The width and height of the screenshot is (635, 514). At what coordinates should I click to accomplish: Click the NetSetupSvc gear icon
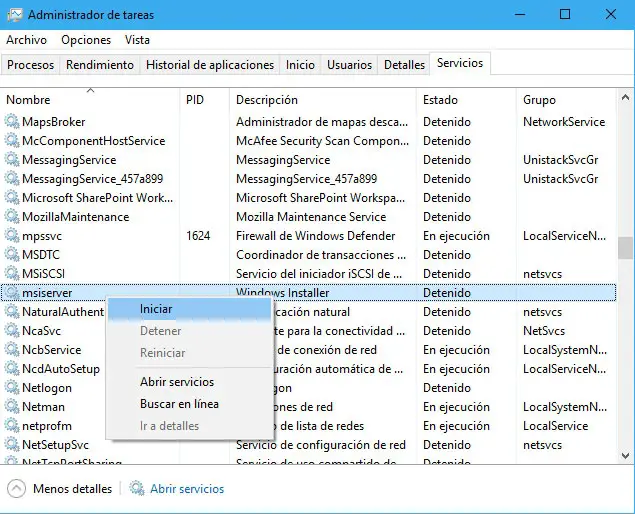12,445
